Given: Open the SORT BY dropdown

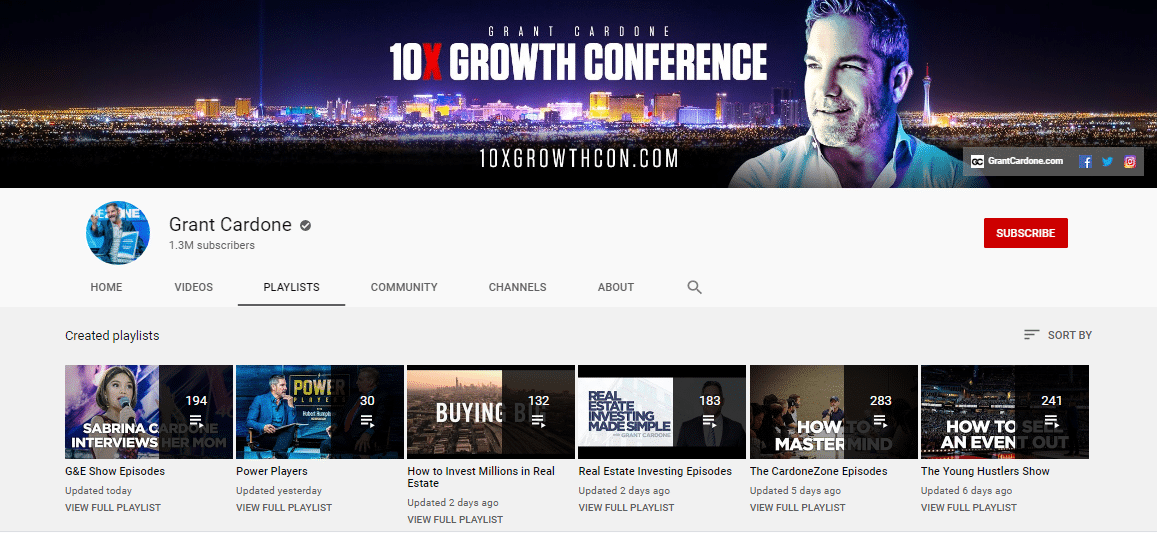Looking at the screenshot, I should click(x=1057, y=335).
